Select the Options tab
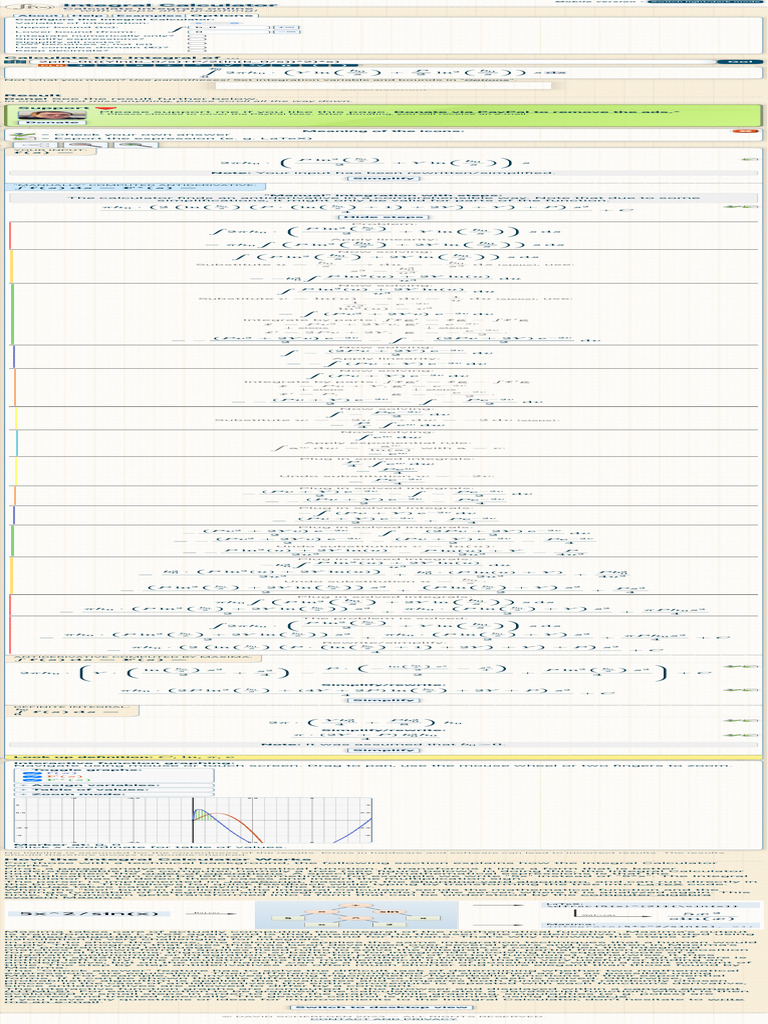This screenshot has height=1024, width=768. pyautogui.click(x=222, y=16)
